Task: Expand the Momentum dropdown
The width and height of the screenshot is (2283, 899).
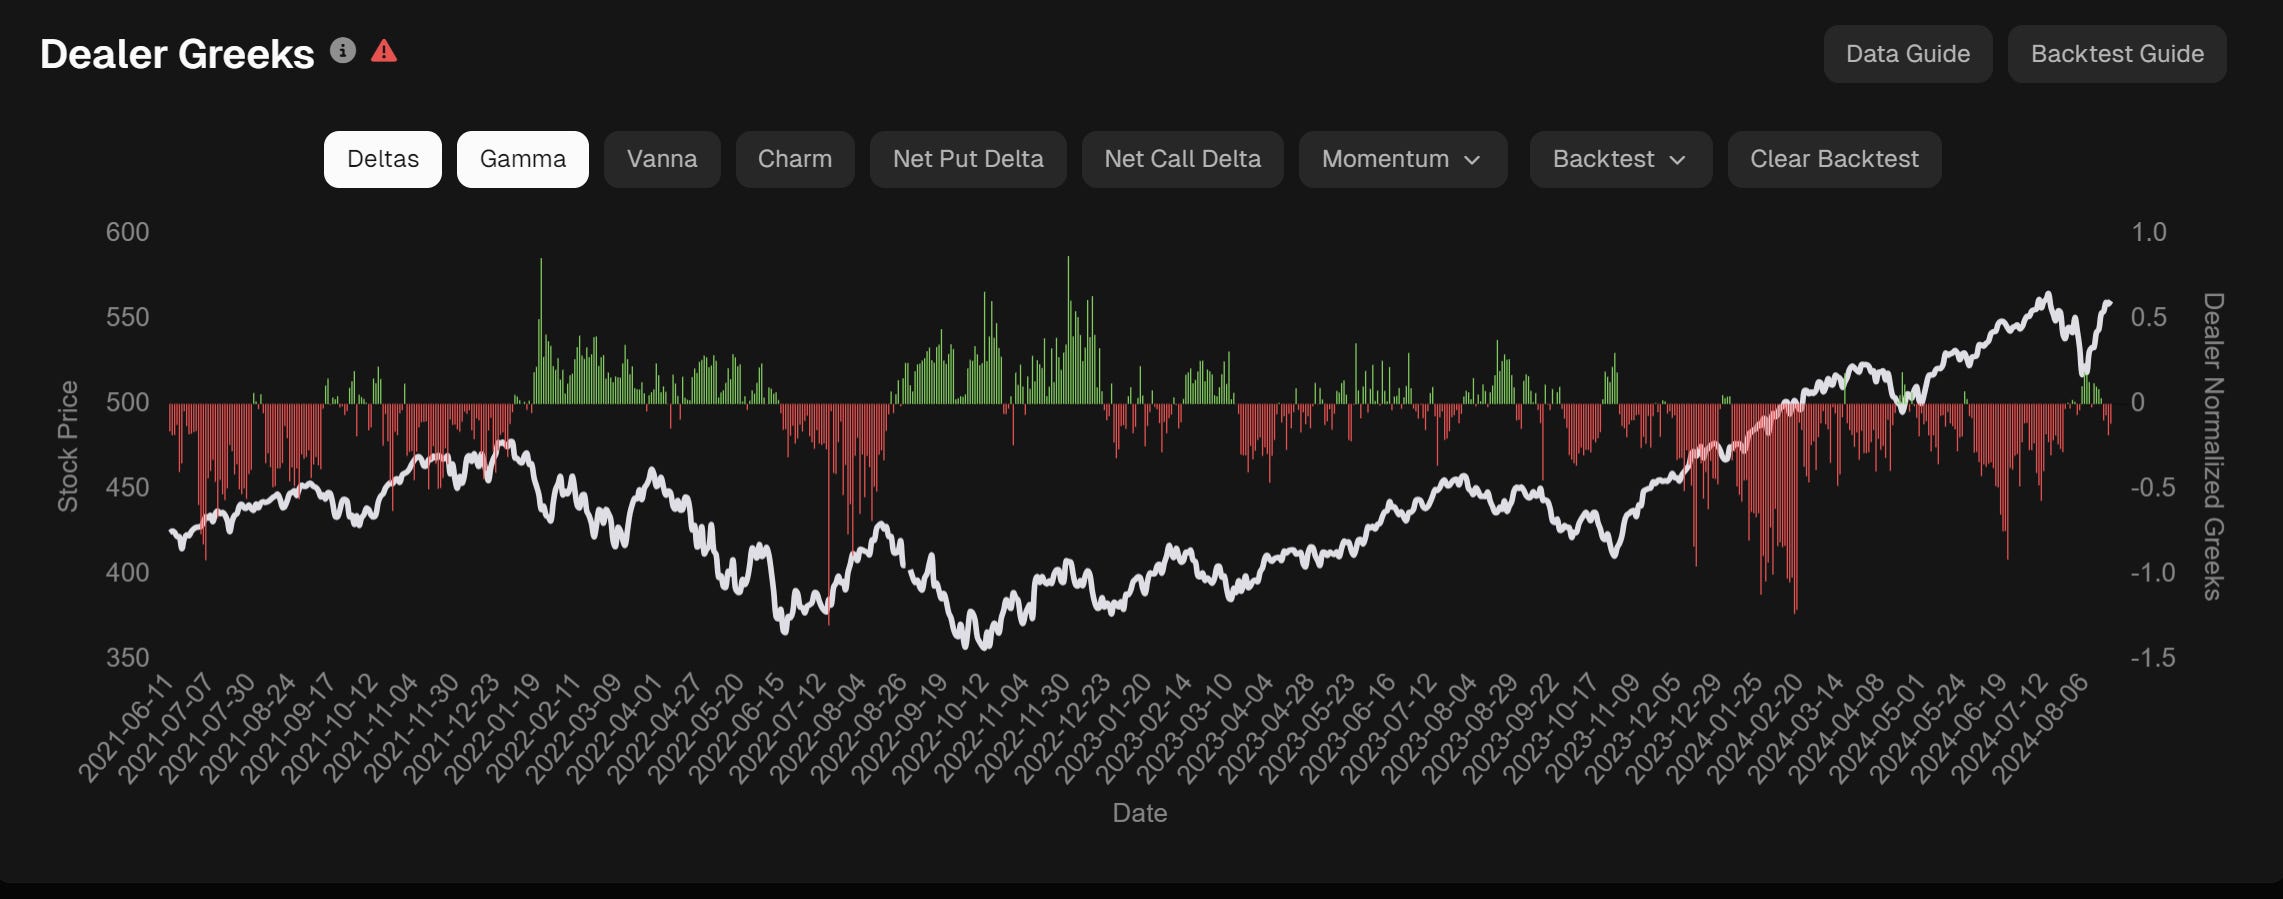Action: [1403, 159]
